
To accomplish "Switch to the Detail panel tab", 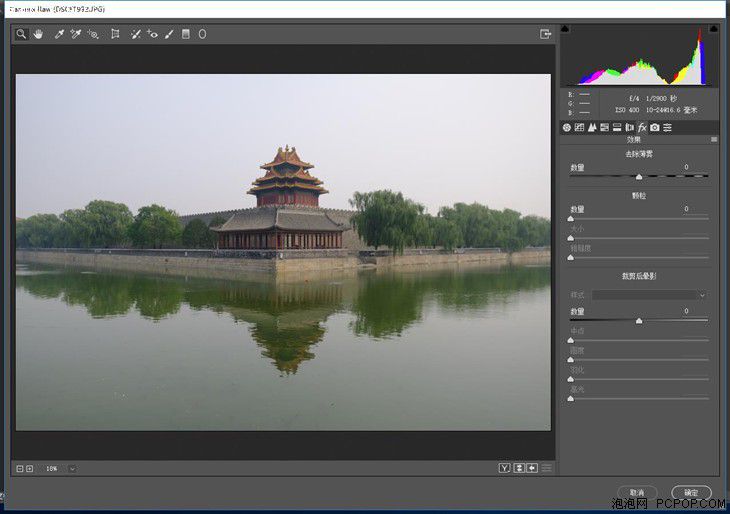I will pyautogui.click(x=592, y=128).
